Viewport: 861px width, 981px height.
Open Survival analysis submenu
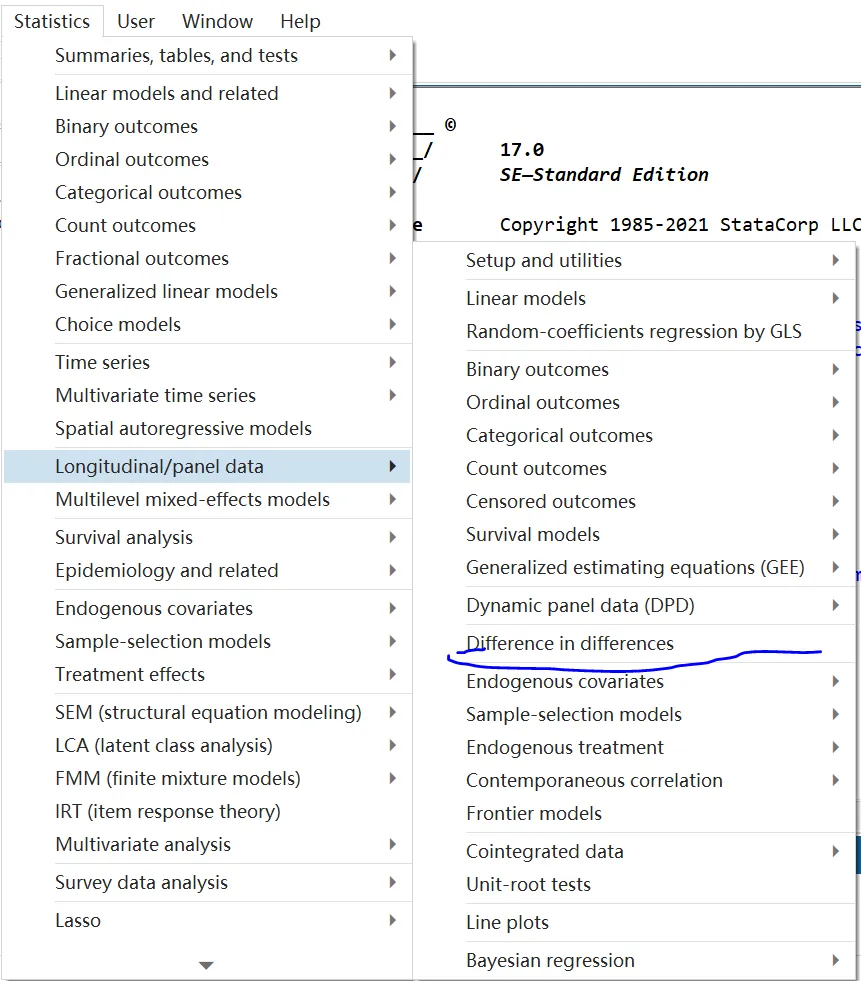point(207,537)
